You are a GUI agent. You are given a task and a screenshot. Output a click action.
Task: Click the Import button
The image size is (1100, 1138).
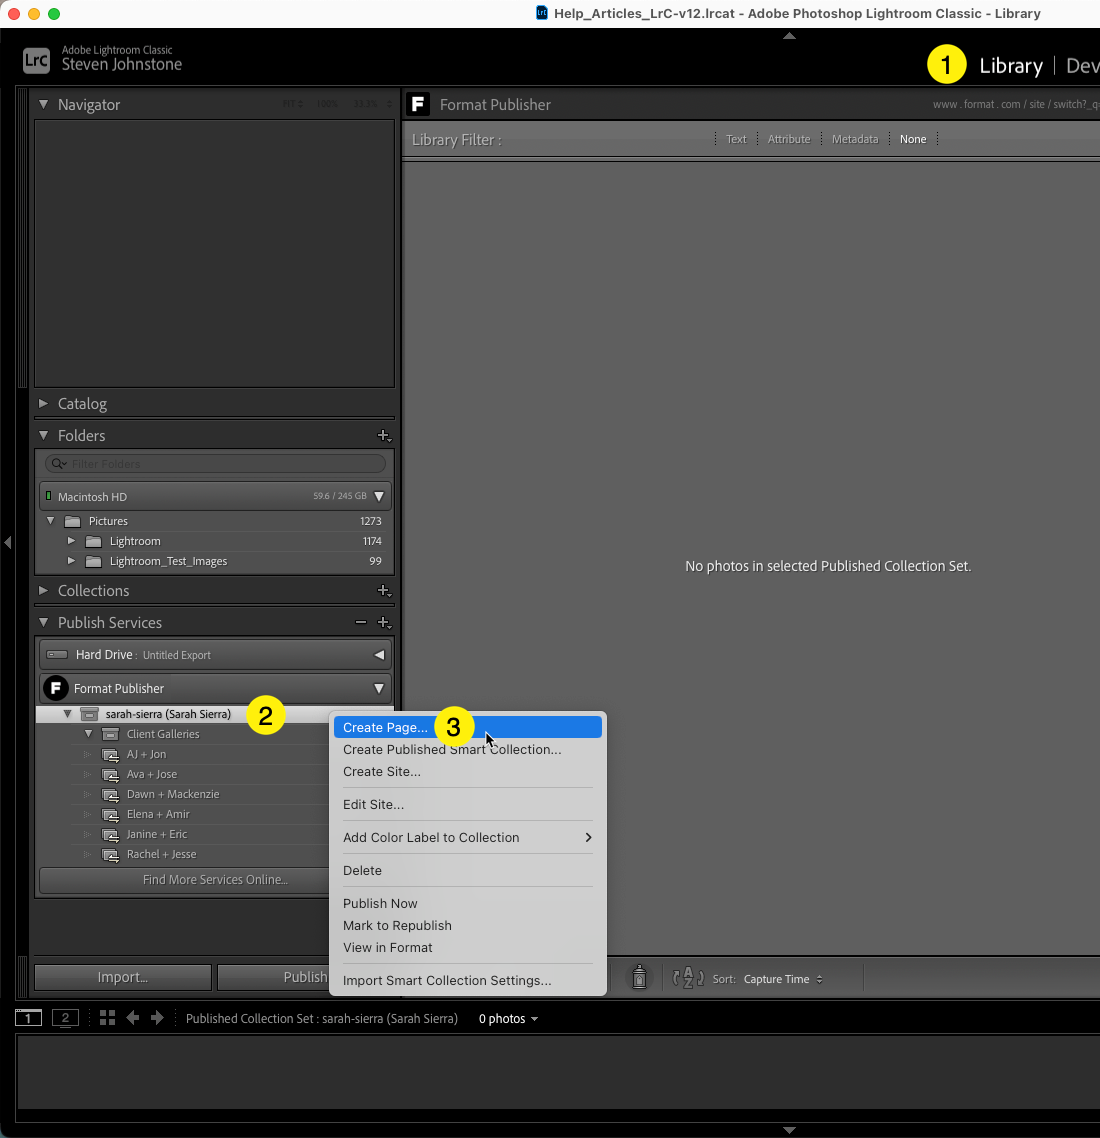tap(123, 977)
